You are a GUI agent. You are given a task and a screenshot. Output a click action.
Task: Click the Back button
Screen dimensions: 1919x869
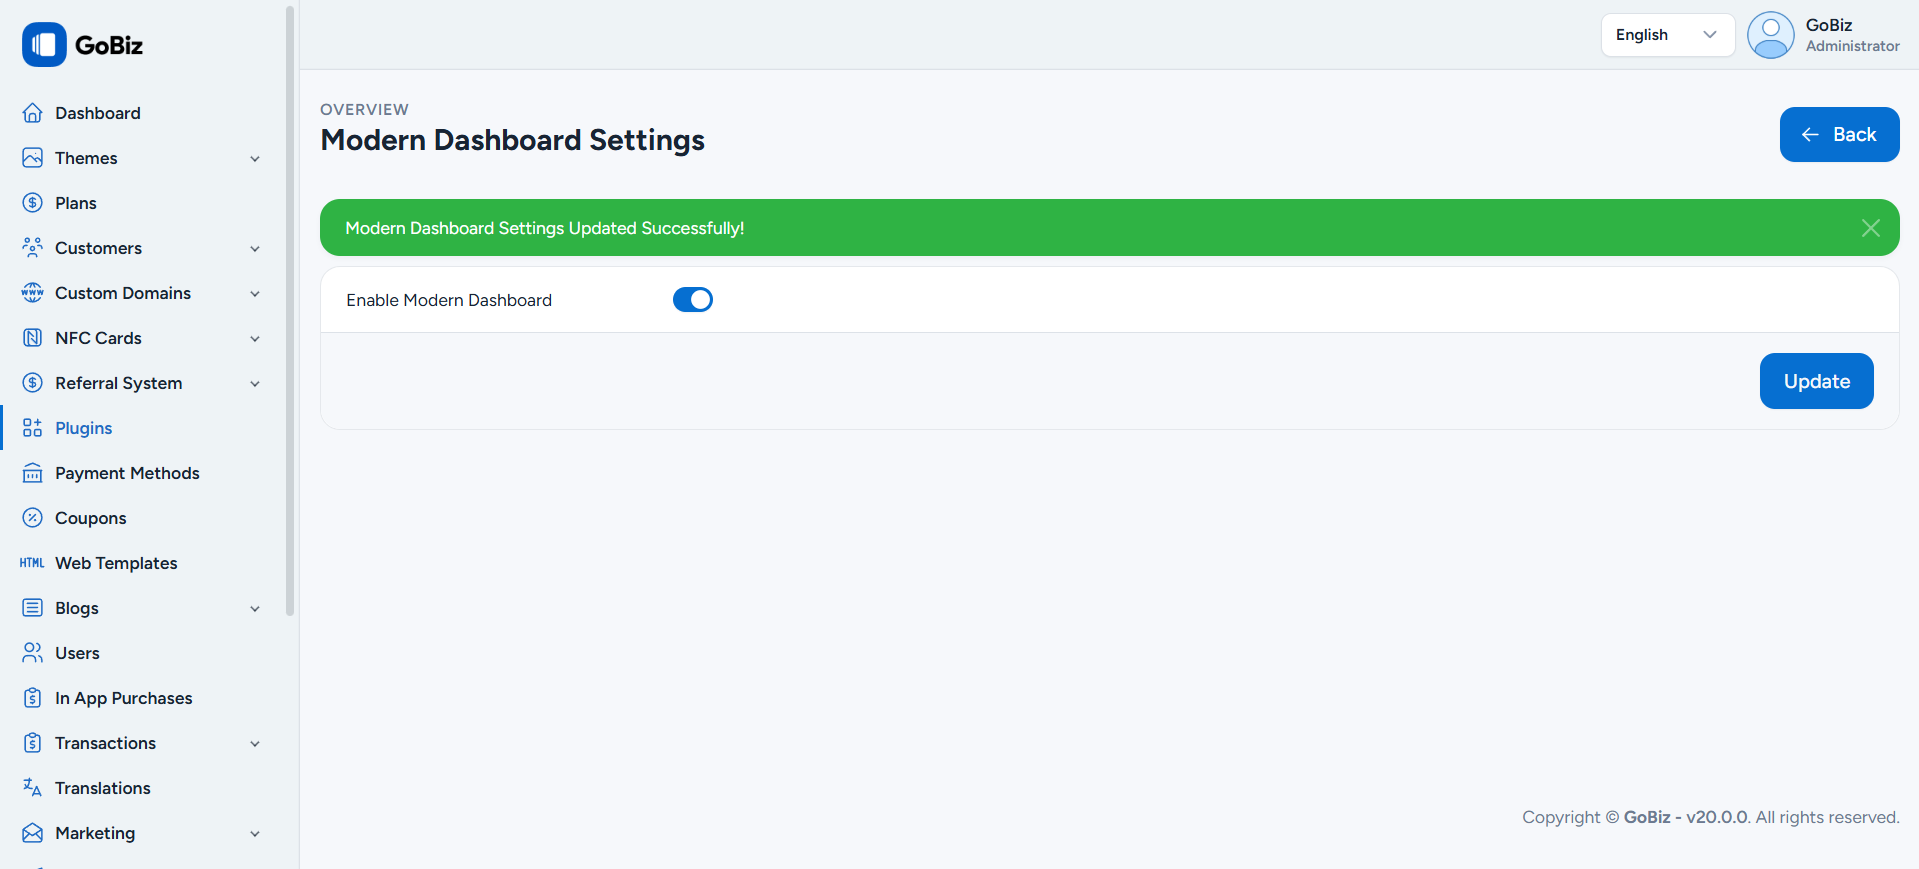click(1839, 134)
